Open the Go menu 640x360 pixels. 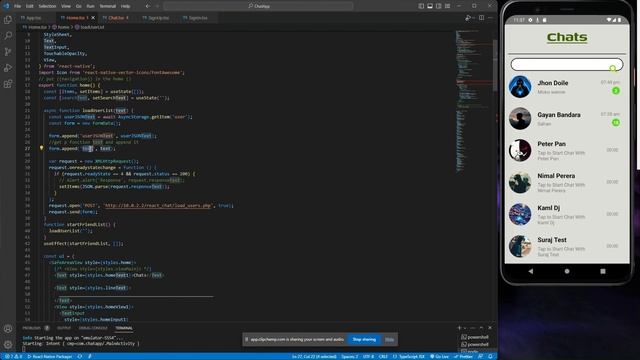pos(79,6)
